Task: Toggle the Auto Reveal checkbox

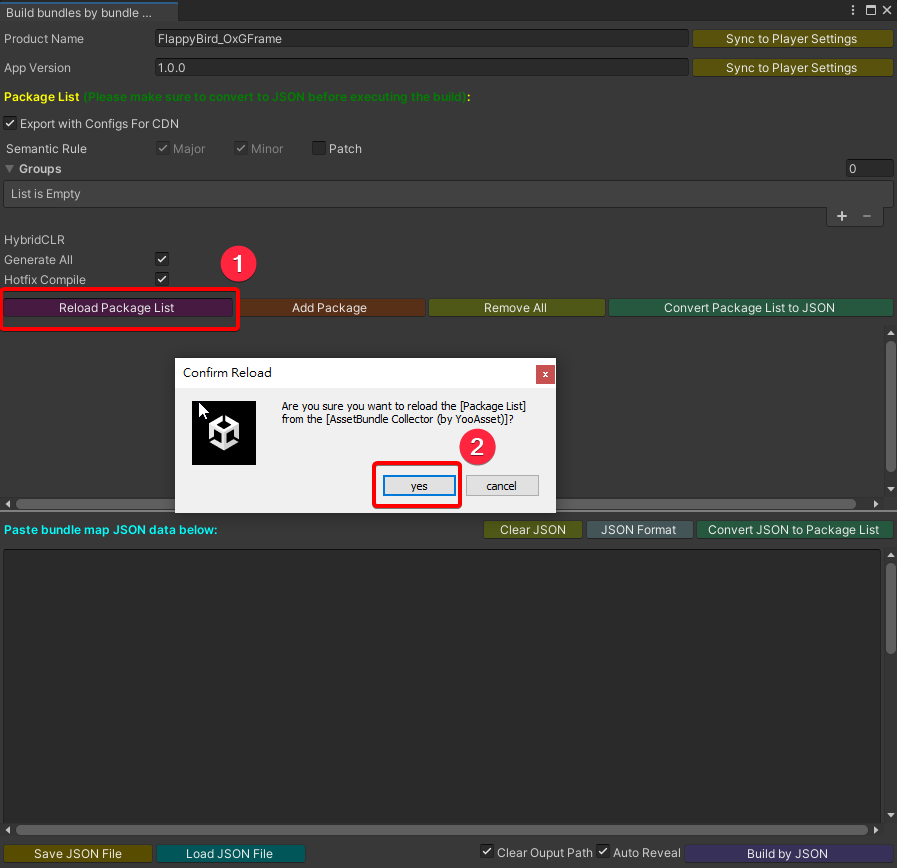Action: [x=603, y=852]
